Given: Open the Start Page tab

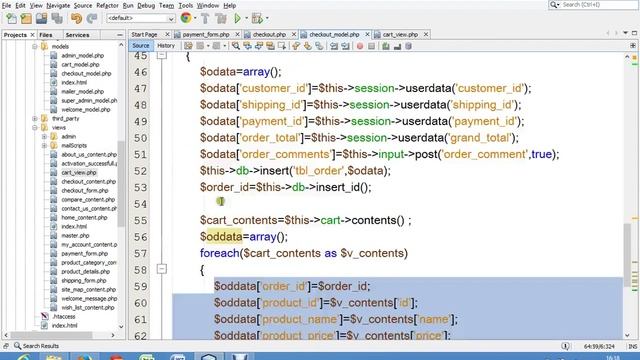Looking at the screenshot, I should click(144, 35).
